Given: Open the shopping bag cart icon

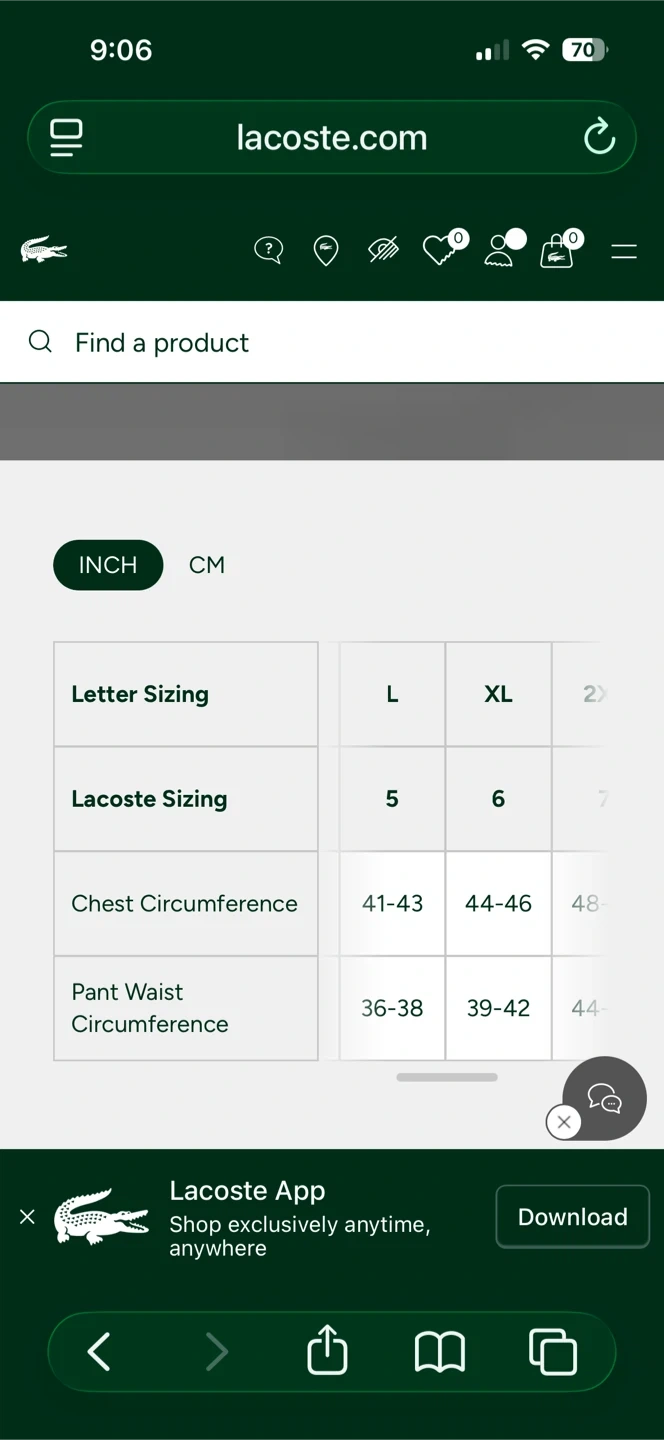Looking at the screenshot, I should click(557, 251).
